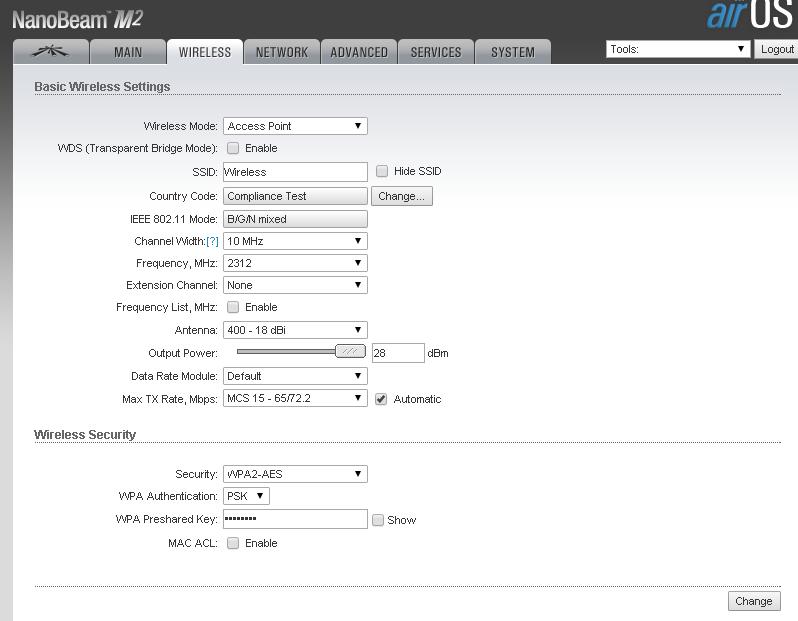Expand the Extension Channel dropdown
This screenshot has width=798, height=621.
(295, 285)
